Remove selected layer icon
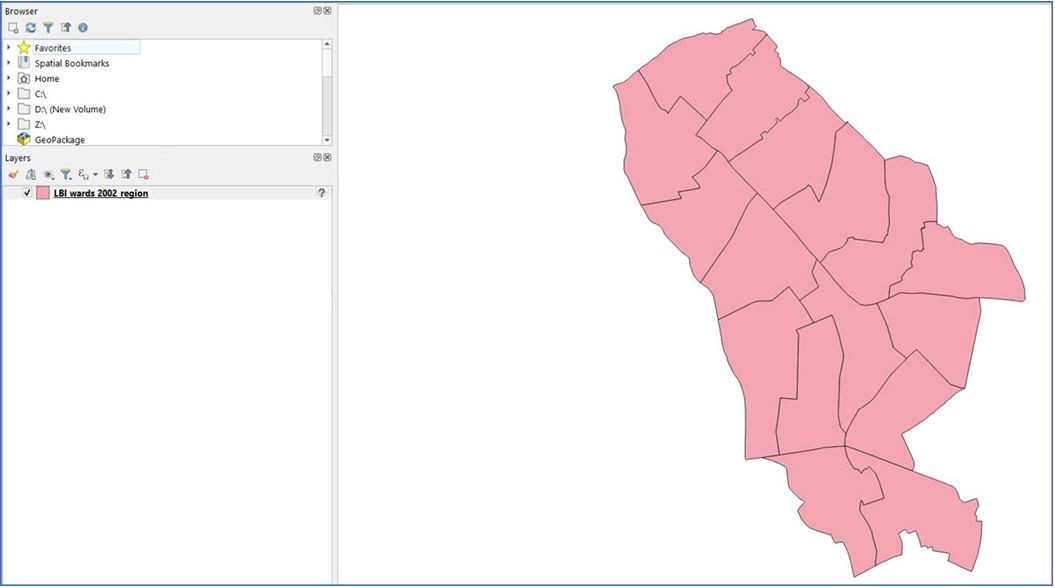This screenshot has width=1055, height=588. pyautogui.click(x=143, y=174)
